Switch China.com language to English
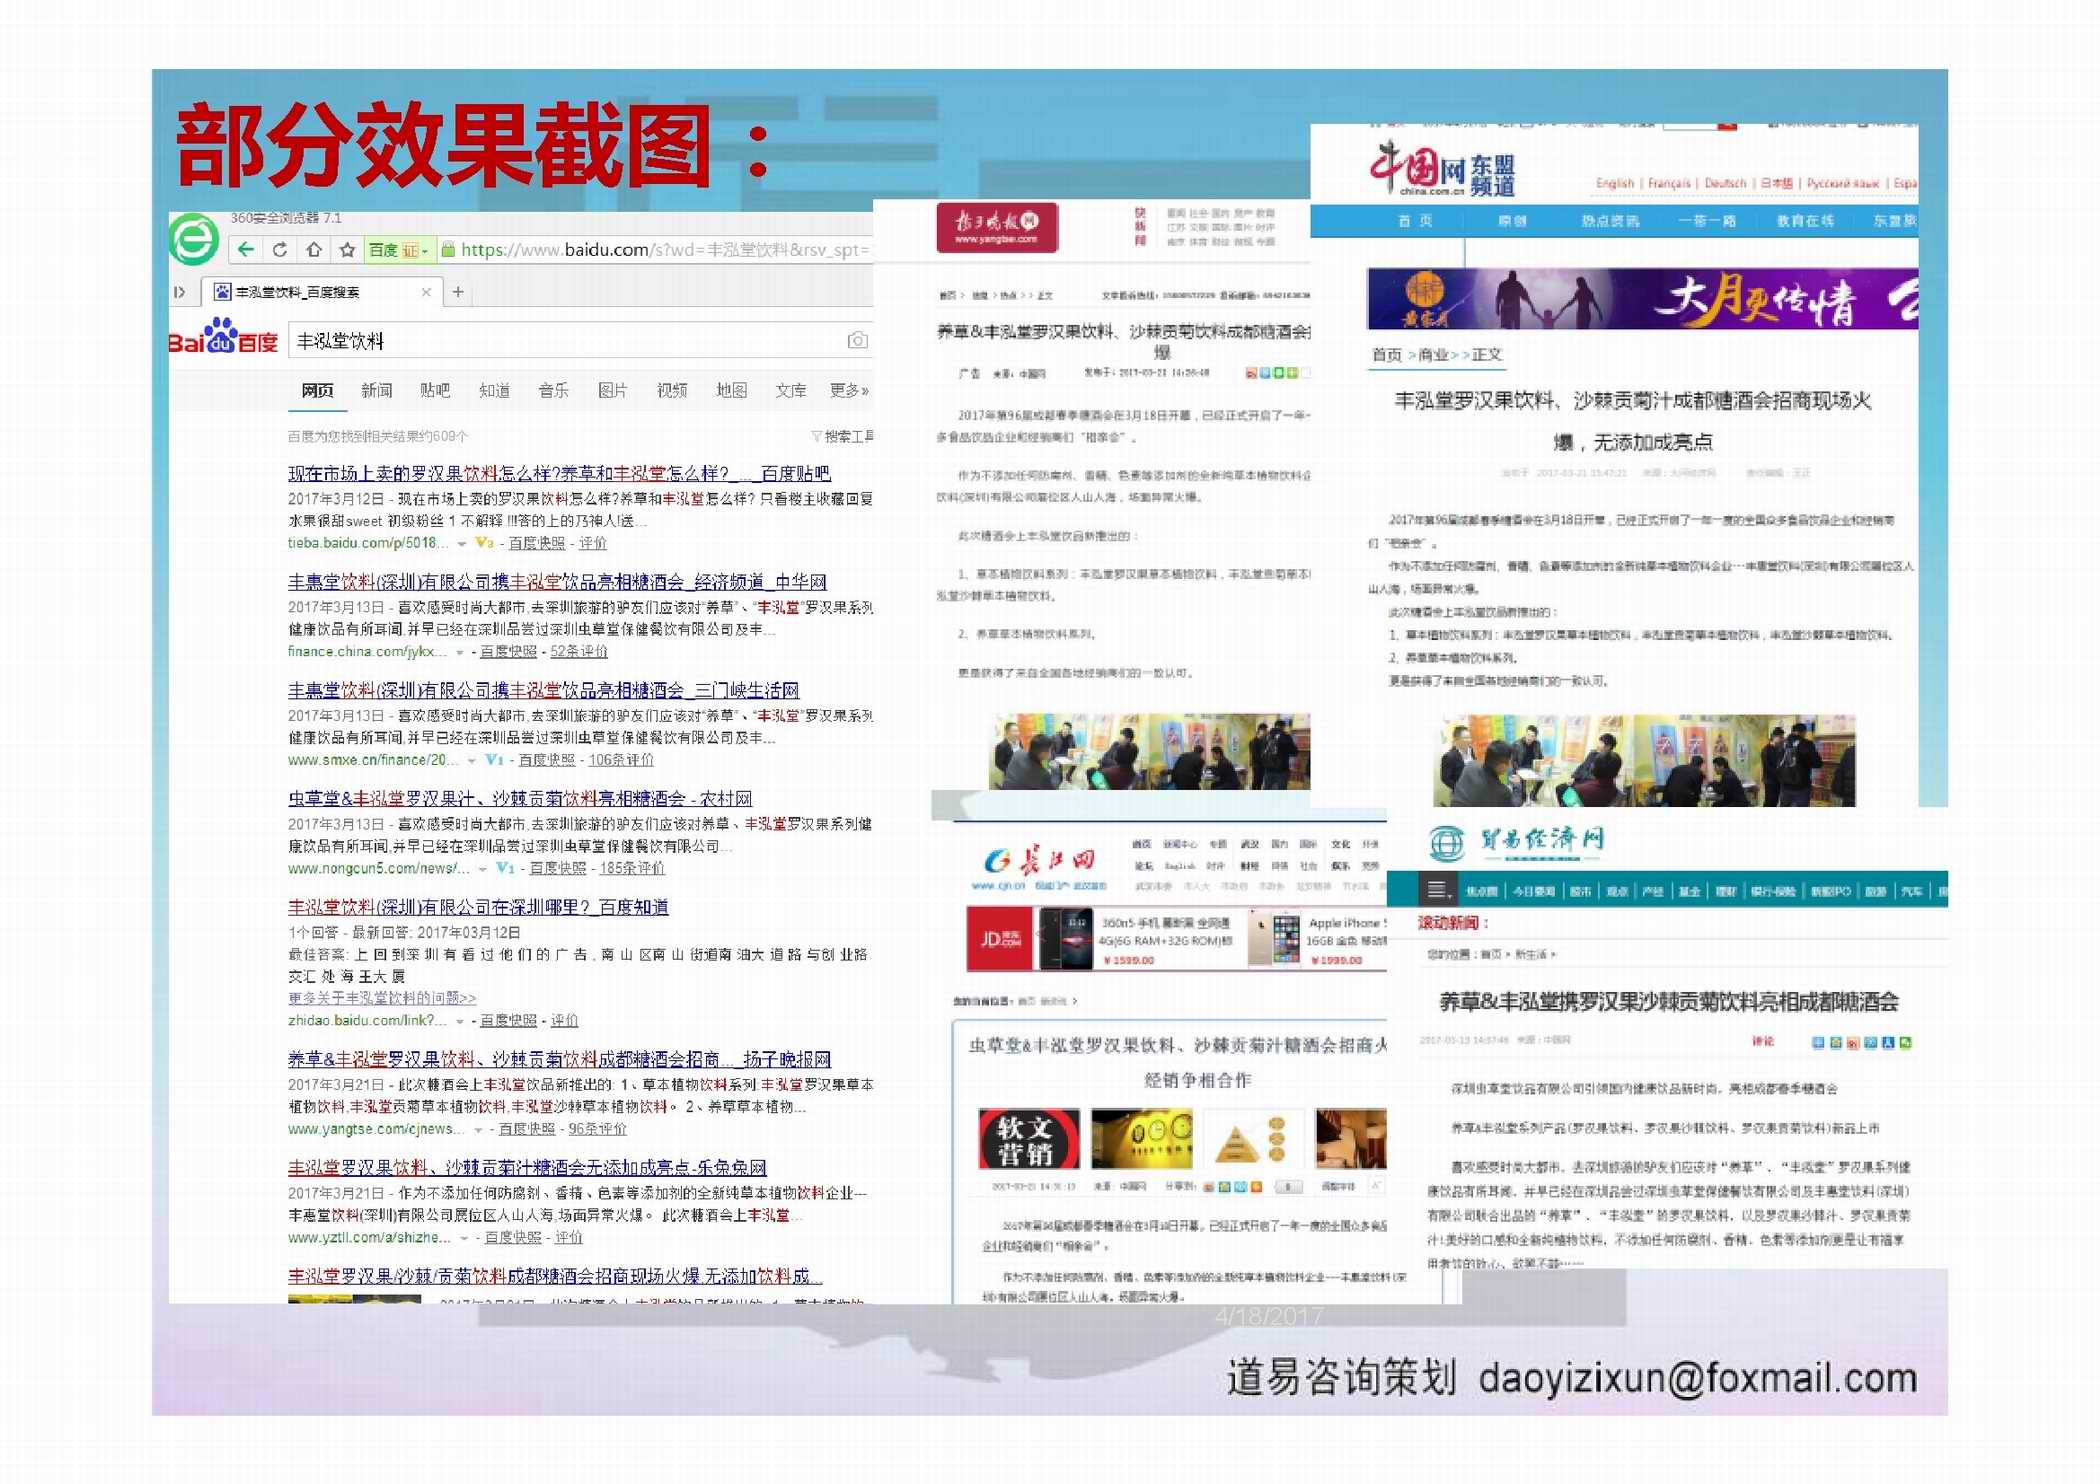This screenshot has height=1484, width=2100. pyautogui.click(x=1615, y=184)
